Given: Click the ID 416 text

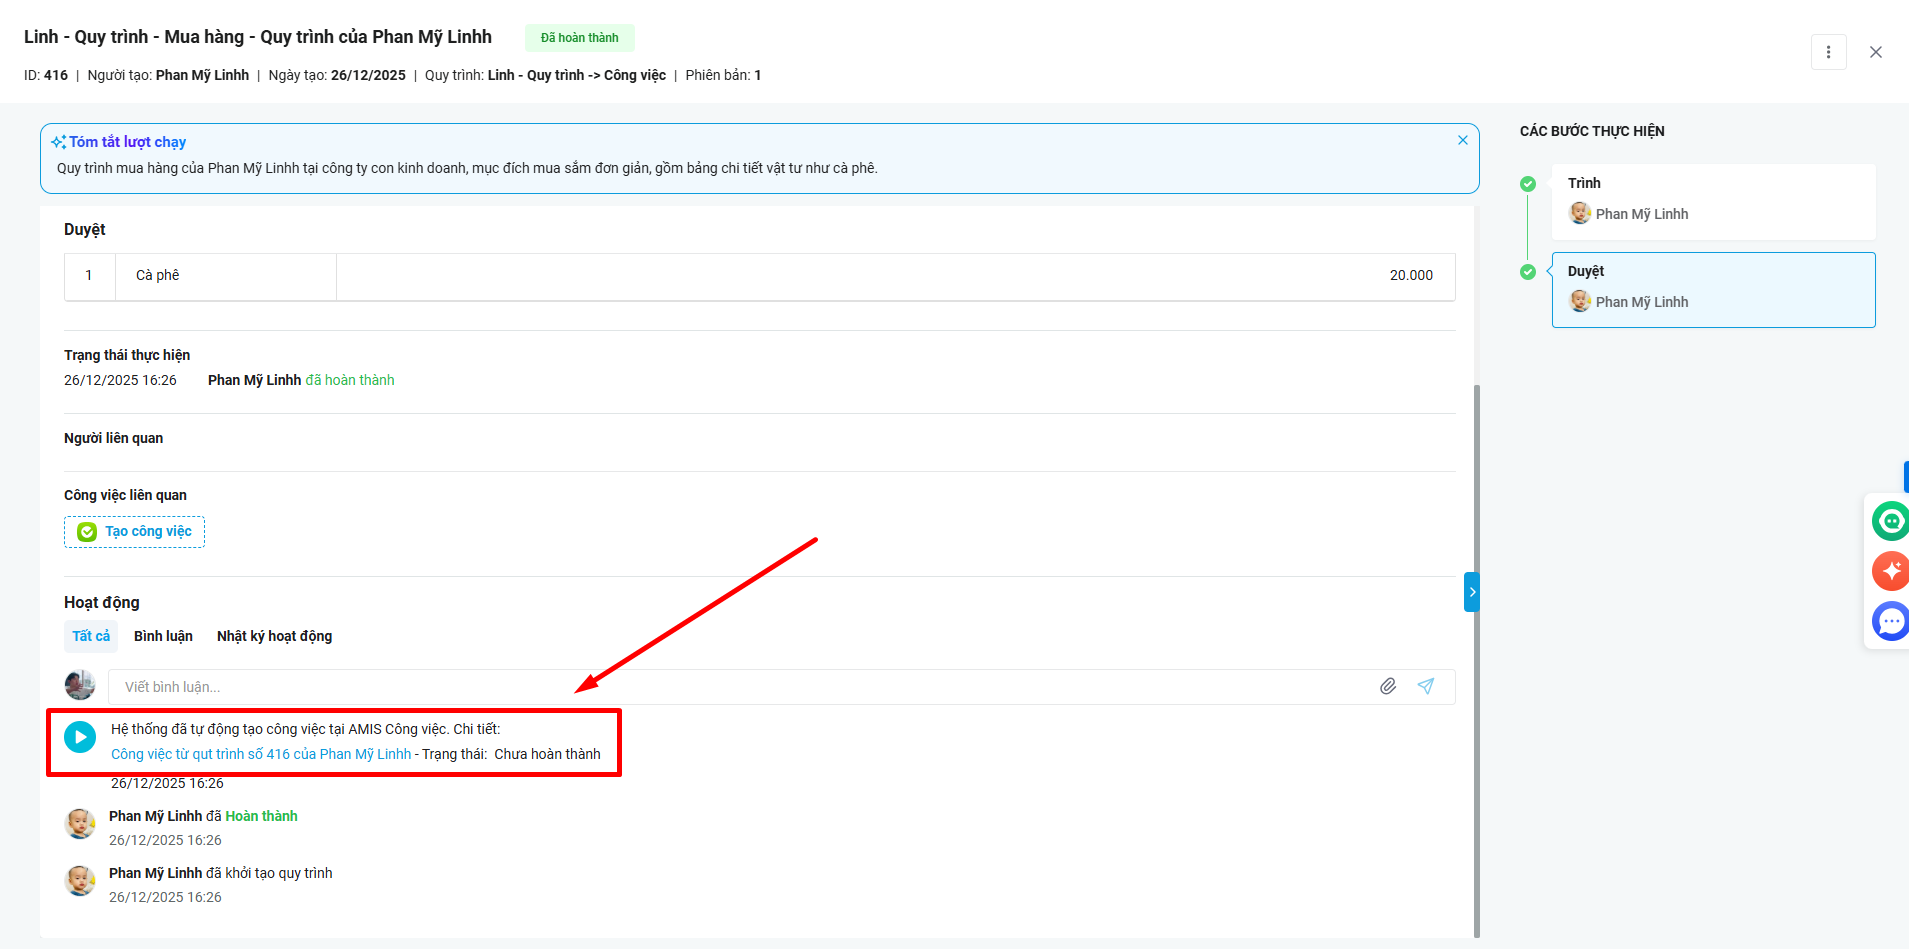Looking at the screenshot, I should [46, 75].
